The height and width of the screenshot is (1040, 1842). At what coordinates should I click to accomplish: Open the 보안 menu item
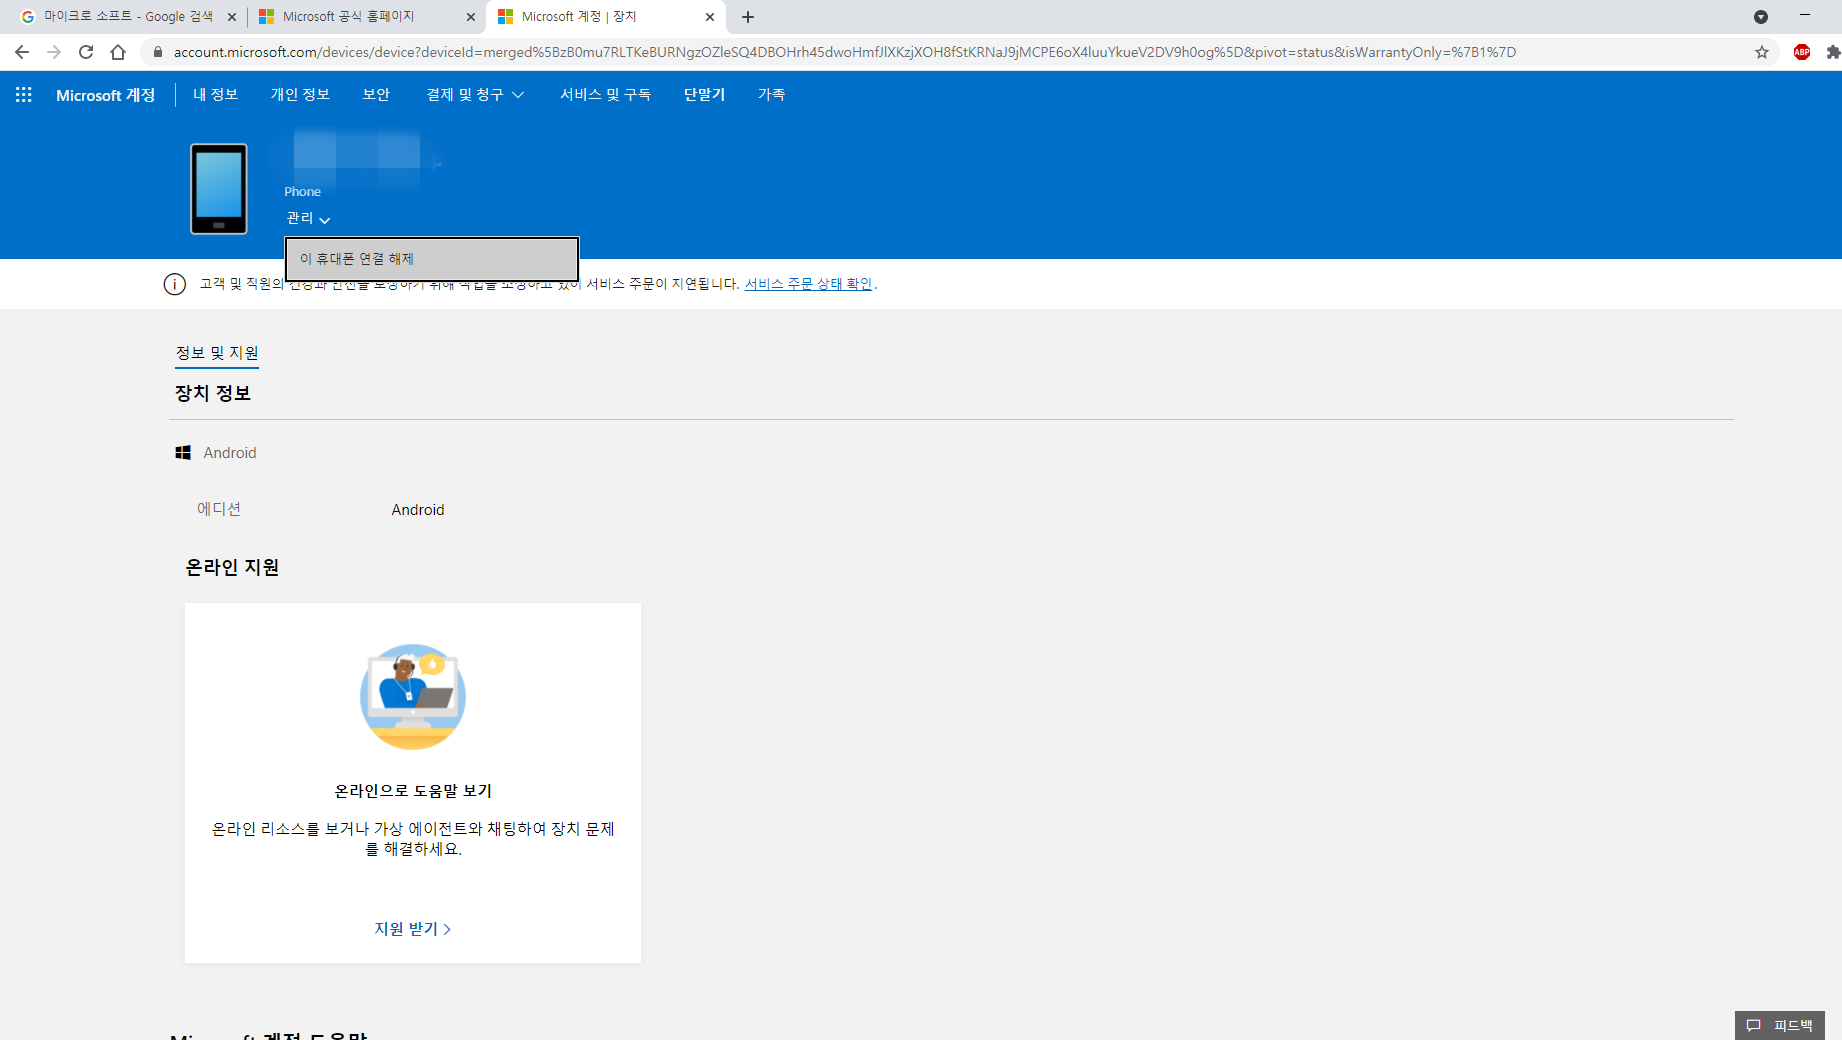[376, 94]
